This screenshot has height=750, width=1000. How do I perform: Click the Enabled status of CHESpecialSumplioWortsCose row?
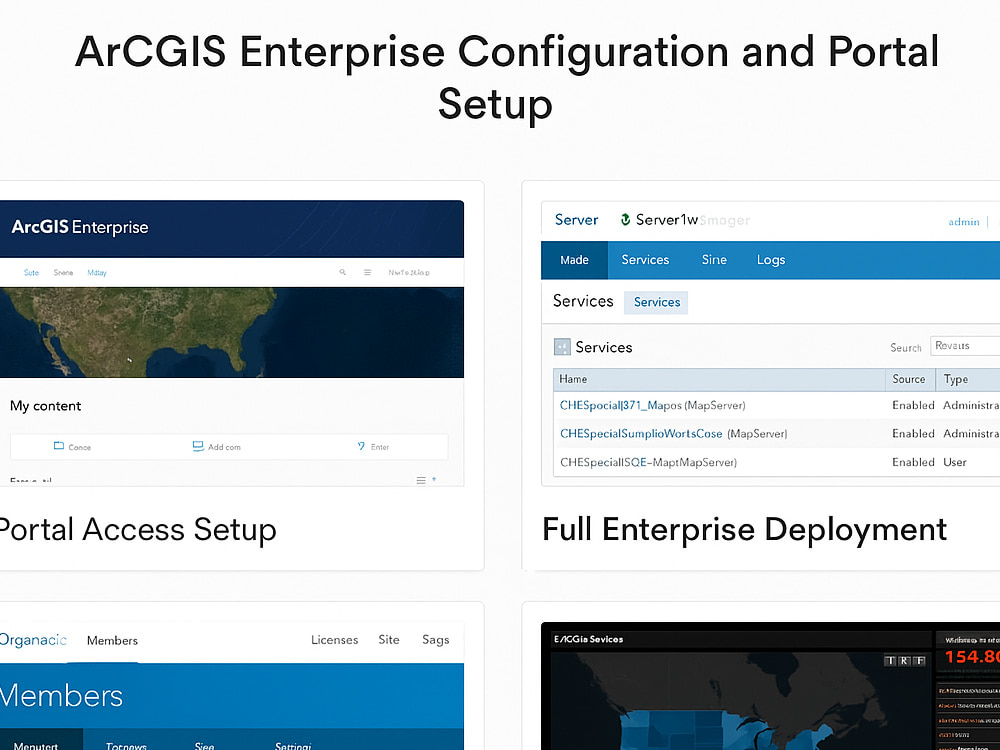click(913, 434)
